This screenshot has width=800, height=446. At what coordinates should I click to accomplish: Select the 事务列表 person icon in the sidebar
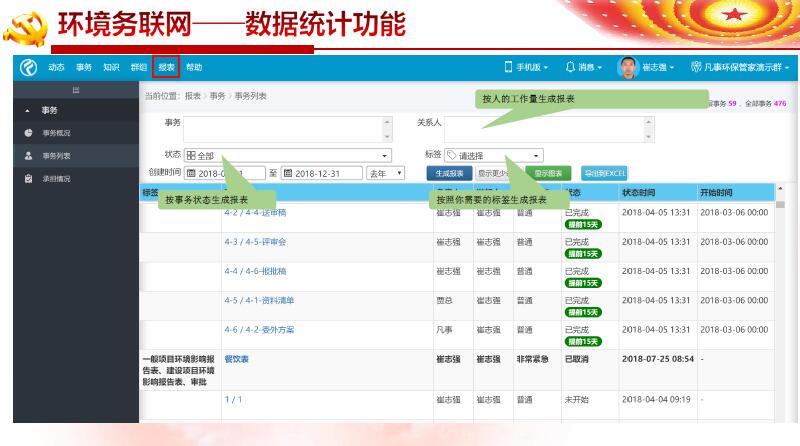click(x=29, y=156)
